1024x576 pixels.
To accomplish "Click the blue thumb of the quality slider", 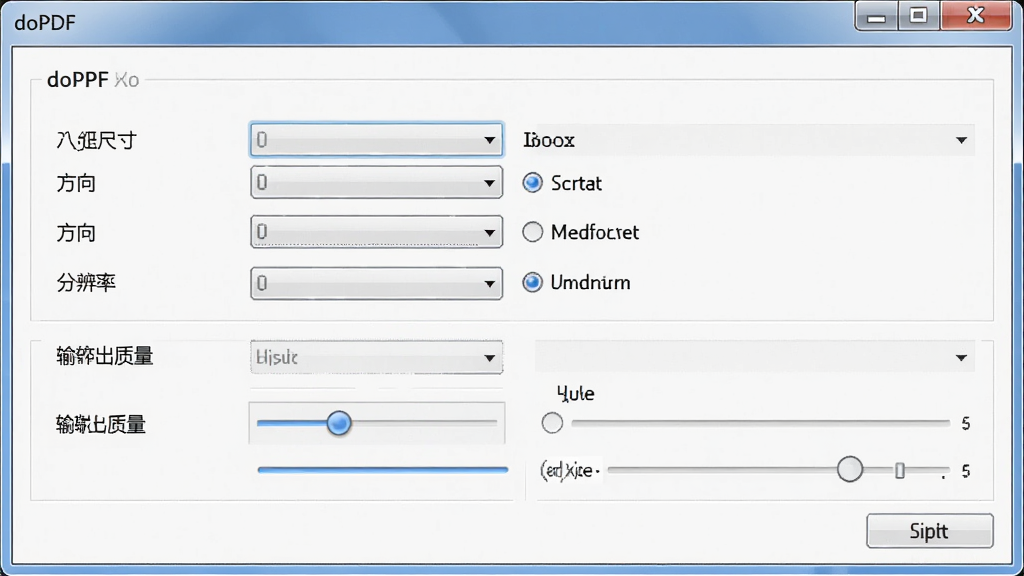I will pos(339,423).
